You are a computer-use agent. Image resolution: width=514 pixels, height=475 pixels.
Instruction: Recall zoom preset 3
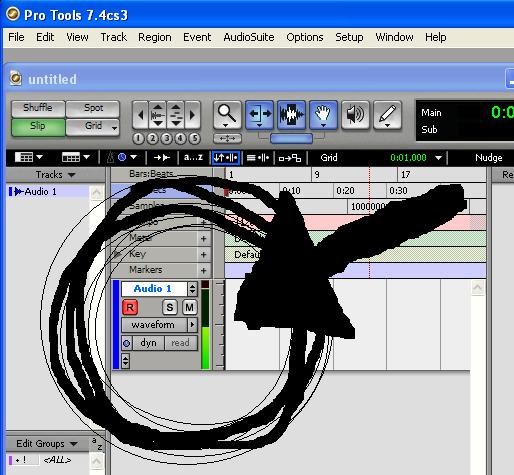coord(166,138)
